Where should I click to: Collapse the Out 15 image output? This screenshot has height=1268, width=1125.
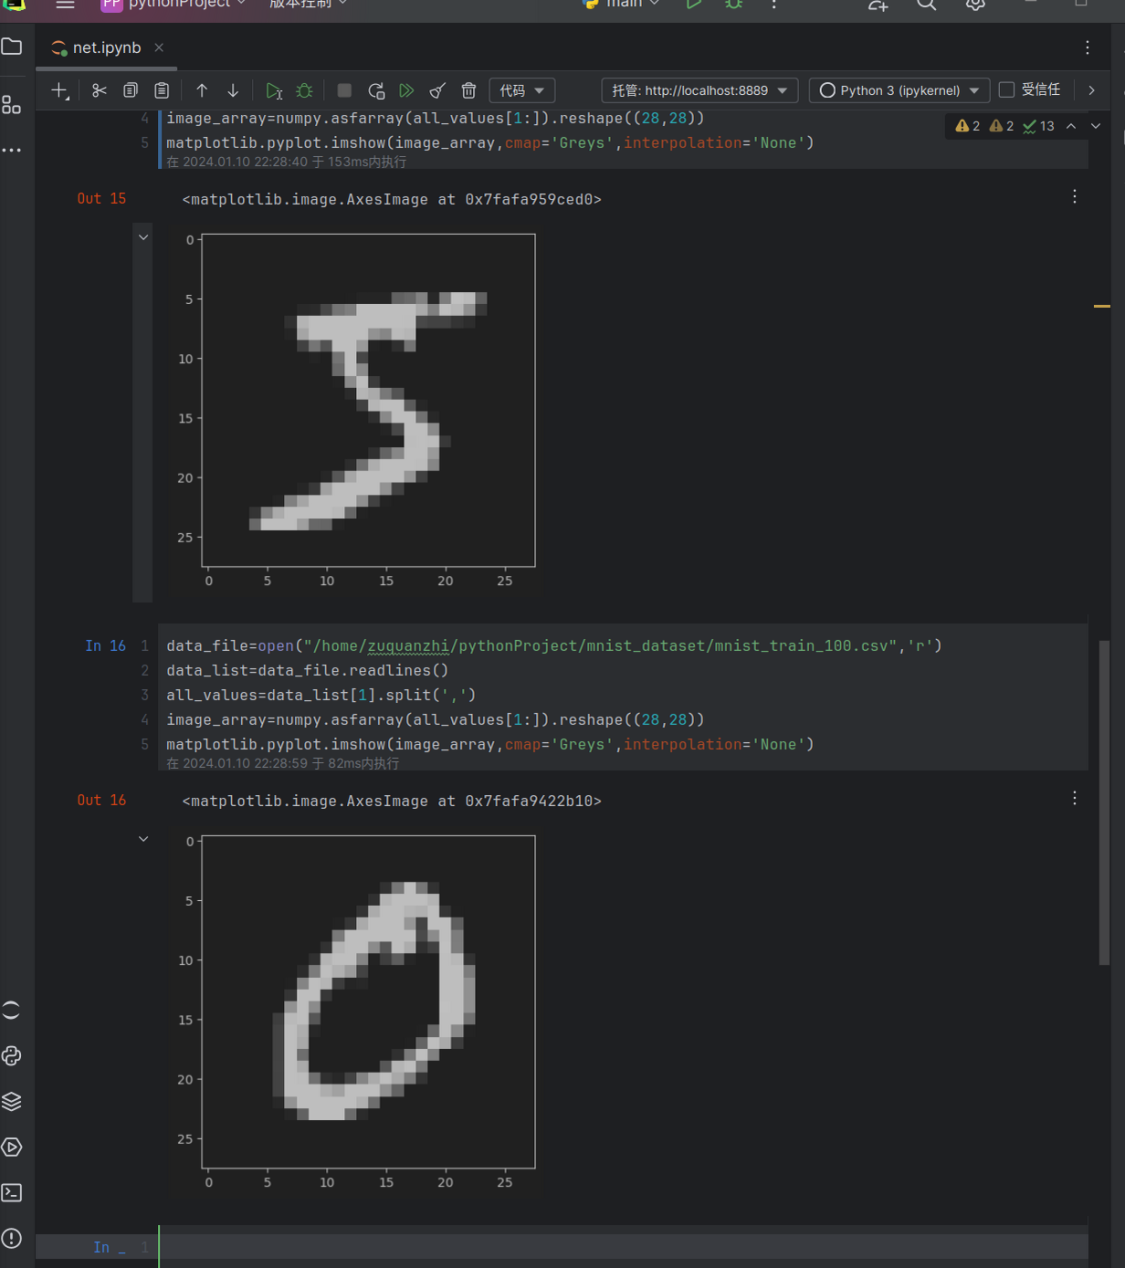143,237
